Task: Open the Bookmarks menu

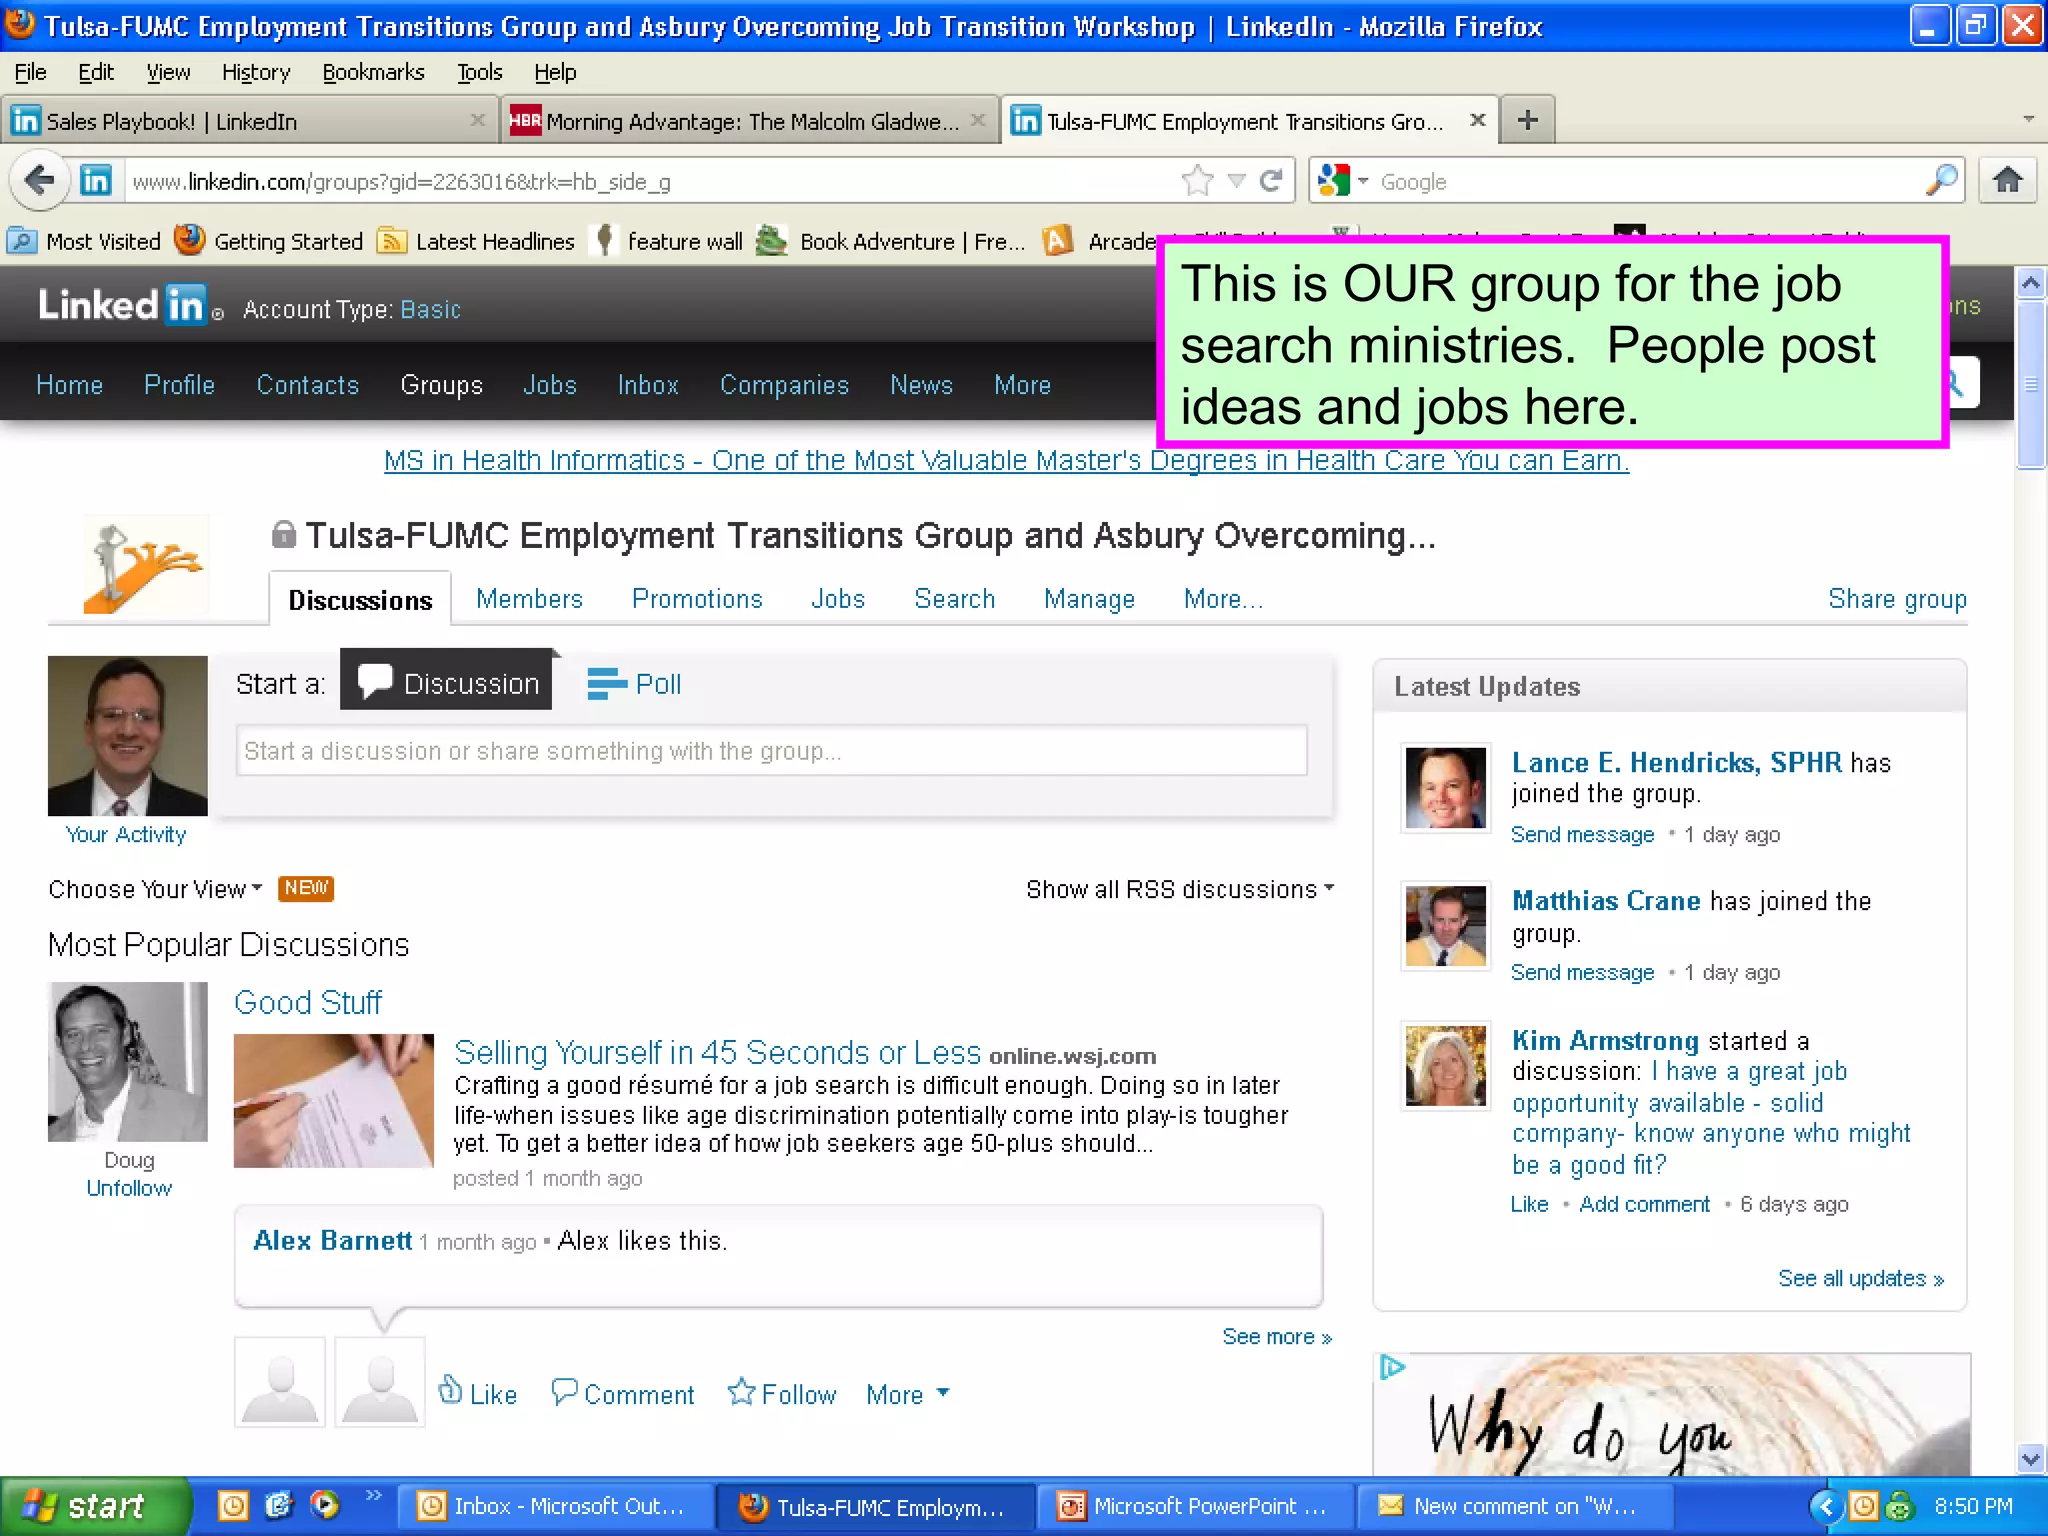Action: tap(373, 72)
